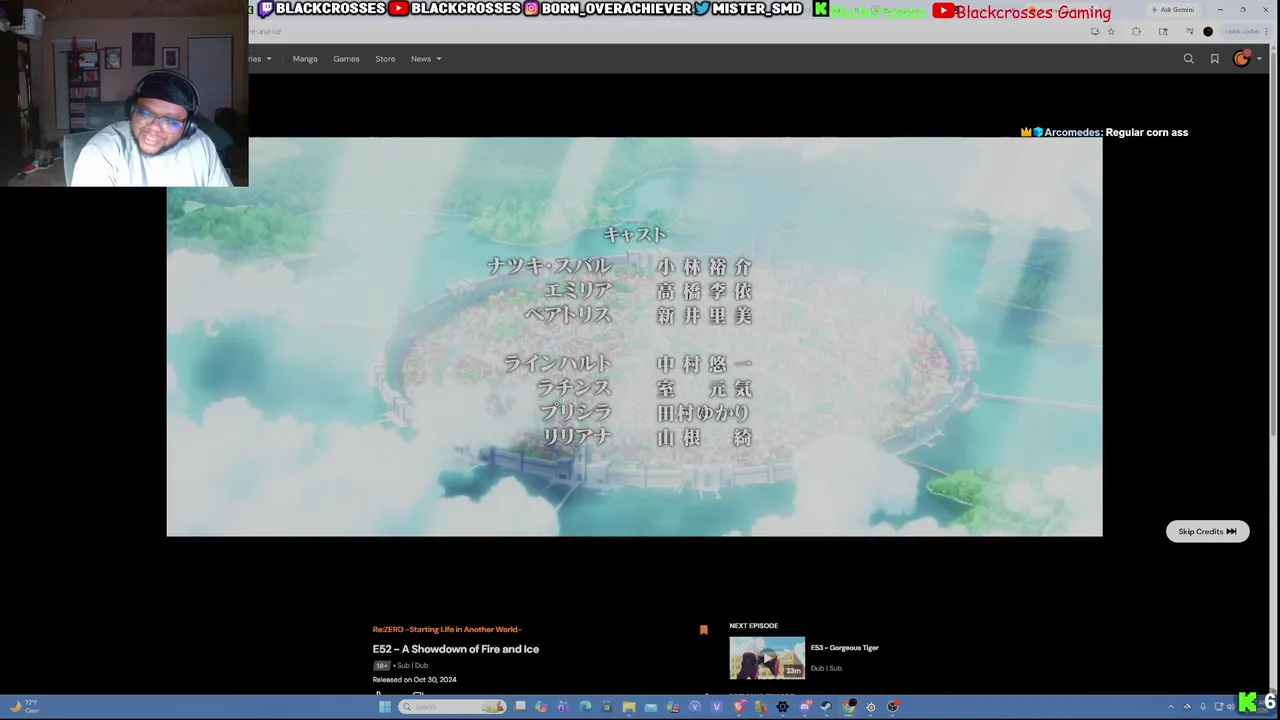Open the Games menu item
The height and width of the screenshot is (720, 1280).
(346, 59)
